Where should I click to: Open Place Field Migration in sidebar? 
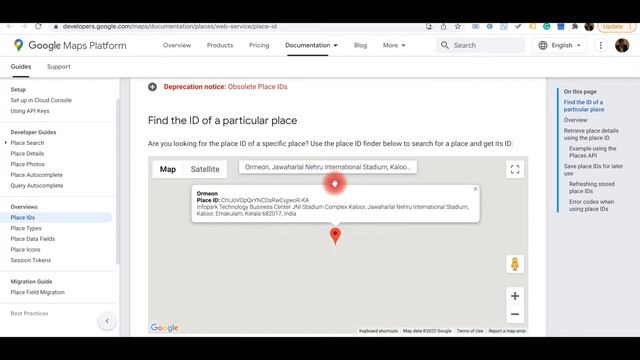(38, 292)
